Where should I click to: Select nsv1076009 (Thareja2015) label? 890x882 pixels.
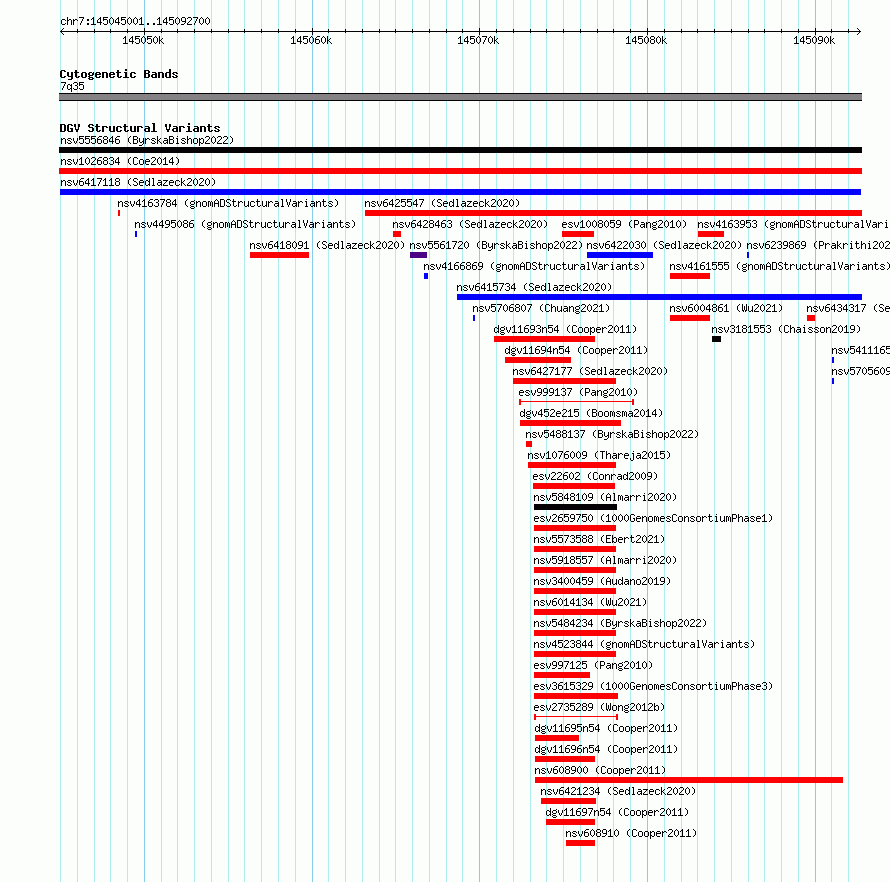pos(599,455)
